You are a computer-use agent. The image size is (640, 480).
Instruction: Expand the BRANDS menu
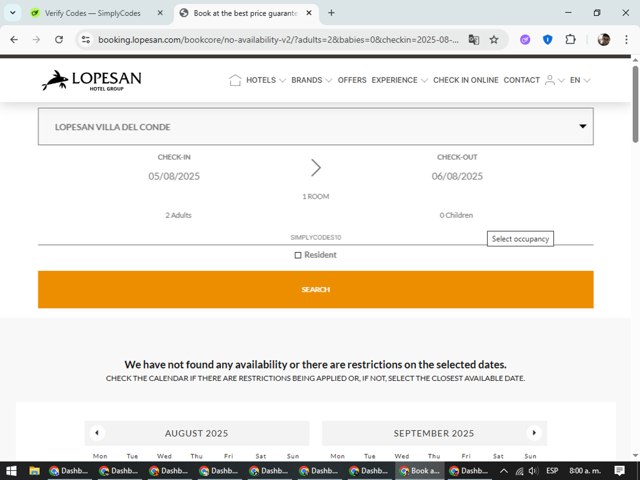311,80
